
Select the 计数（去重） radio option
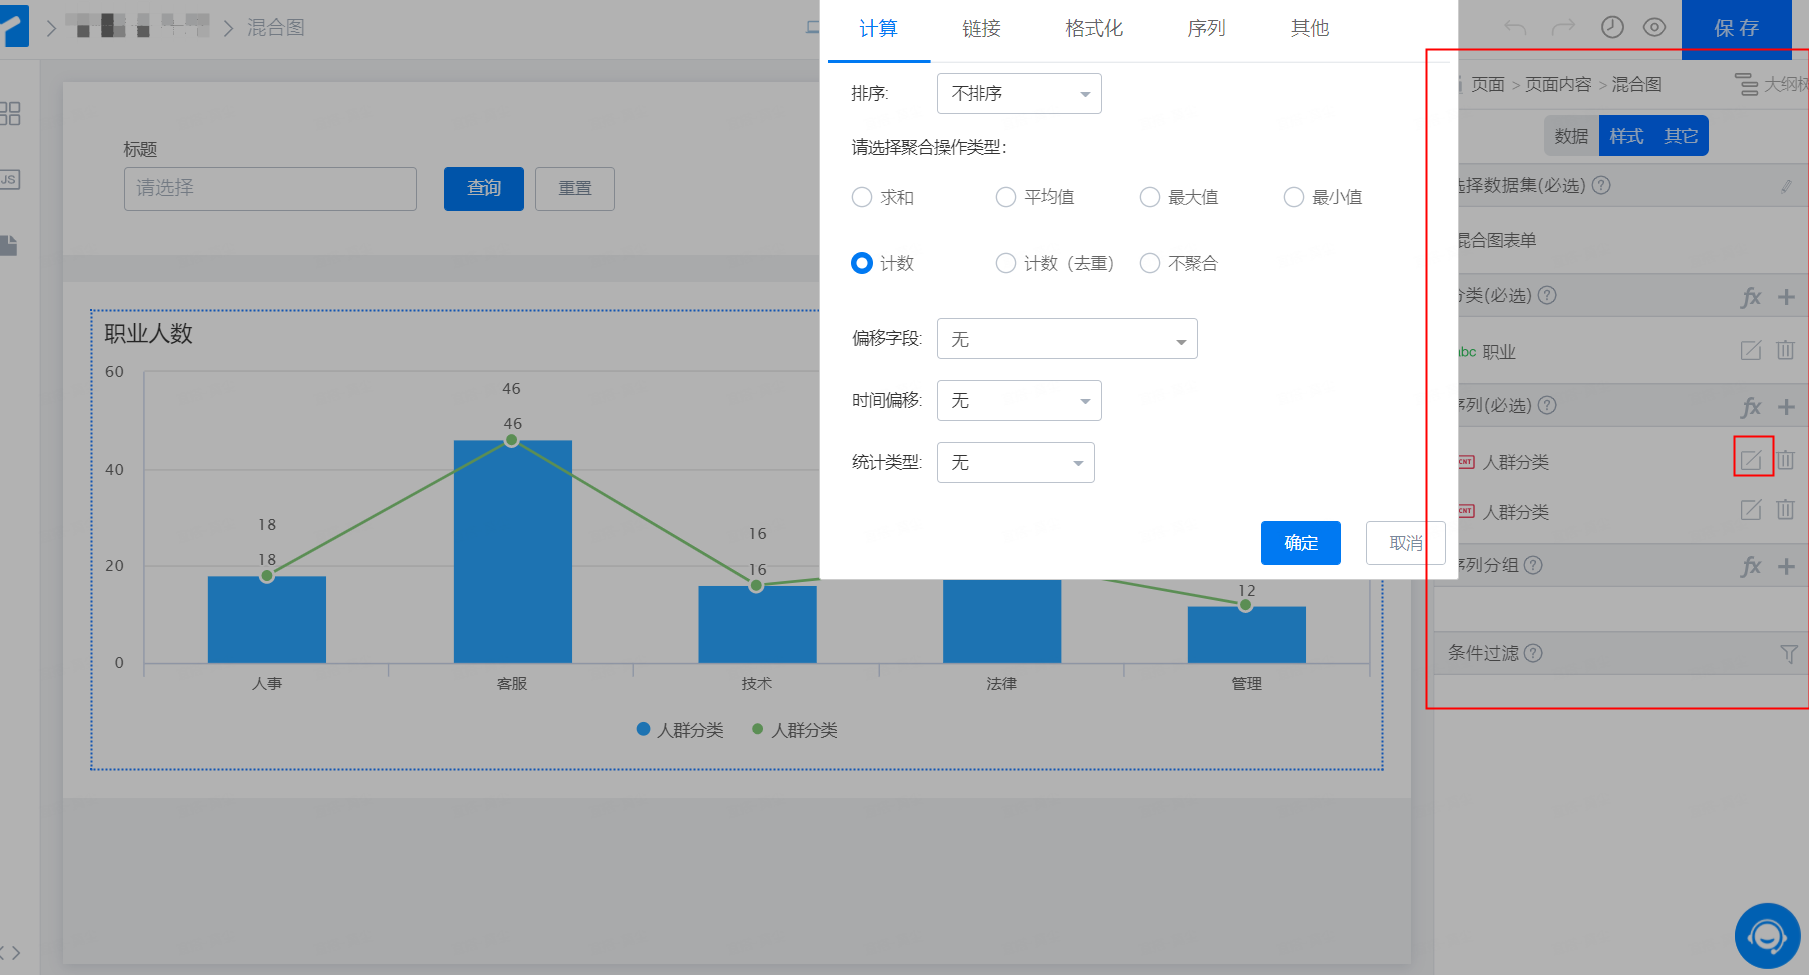pos(1006,263)
